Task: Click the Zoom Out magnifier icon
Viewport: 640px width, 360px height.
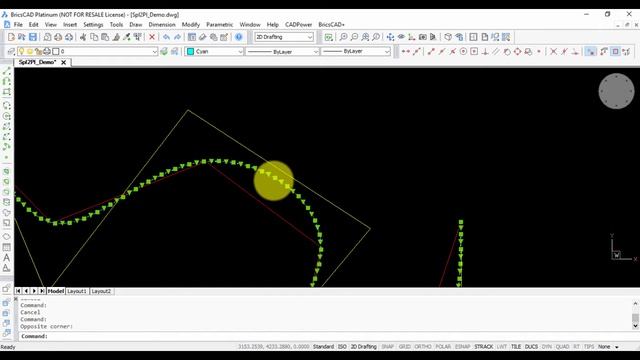Action: click(354, 37)
